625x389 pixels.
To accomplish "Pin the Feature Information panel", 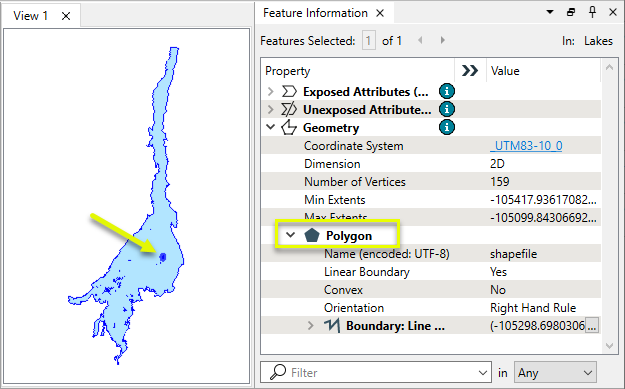I will 592,12.
